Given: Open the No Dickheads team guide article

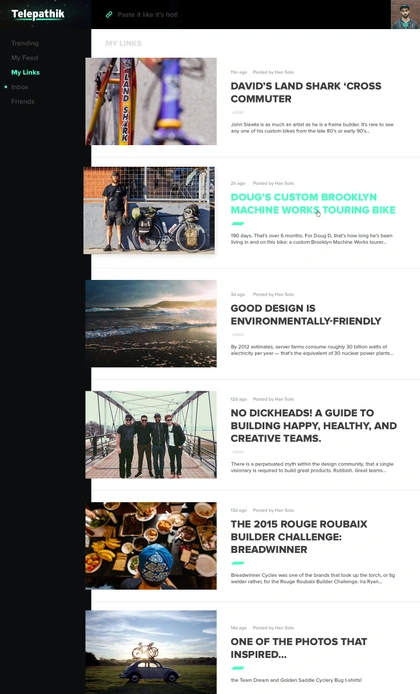Looking at the screenshot, I should tap(314, 426).
